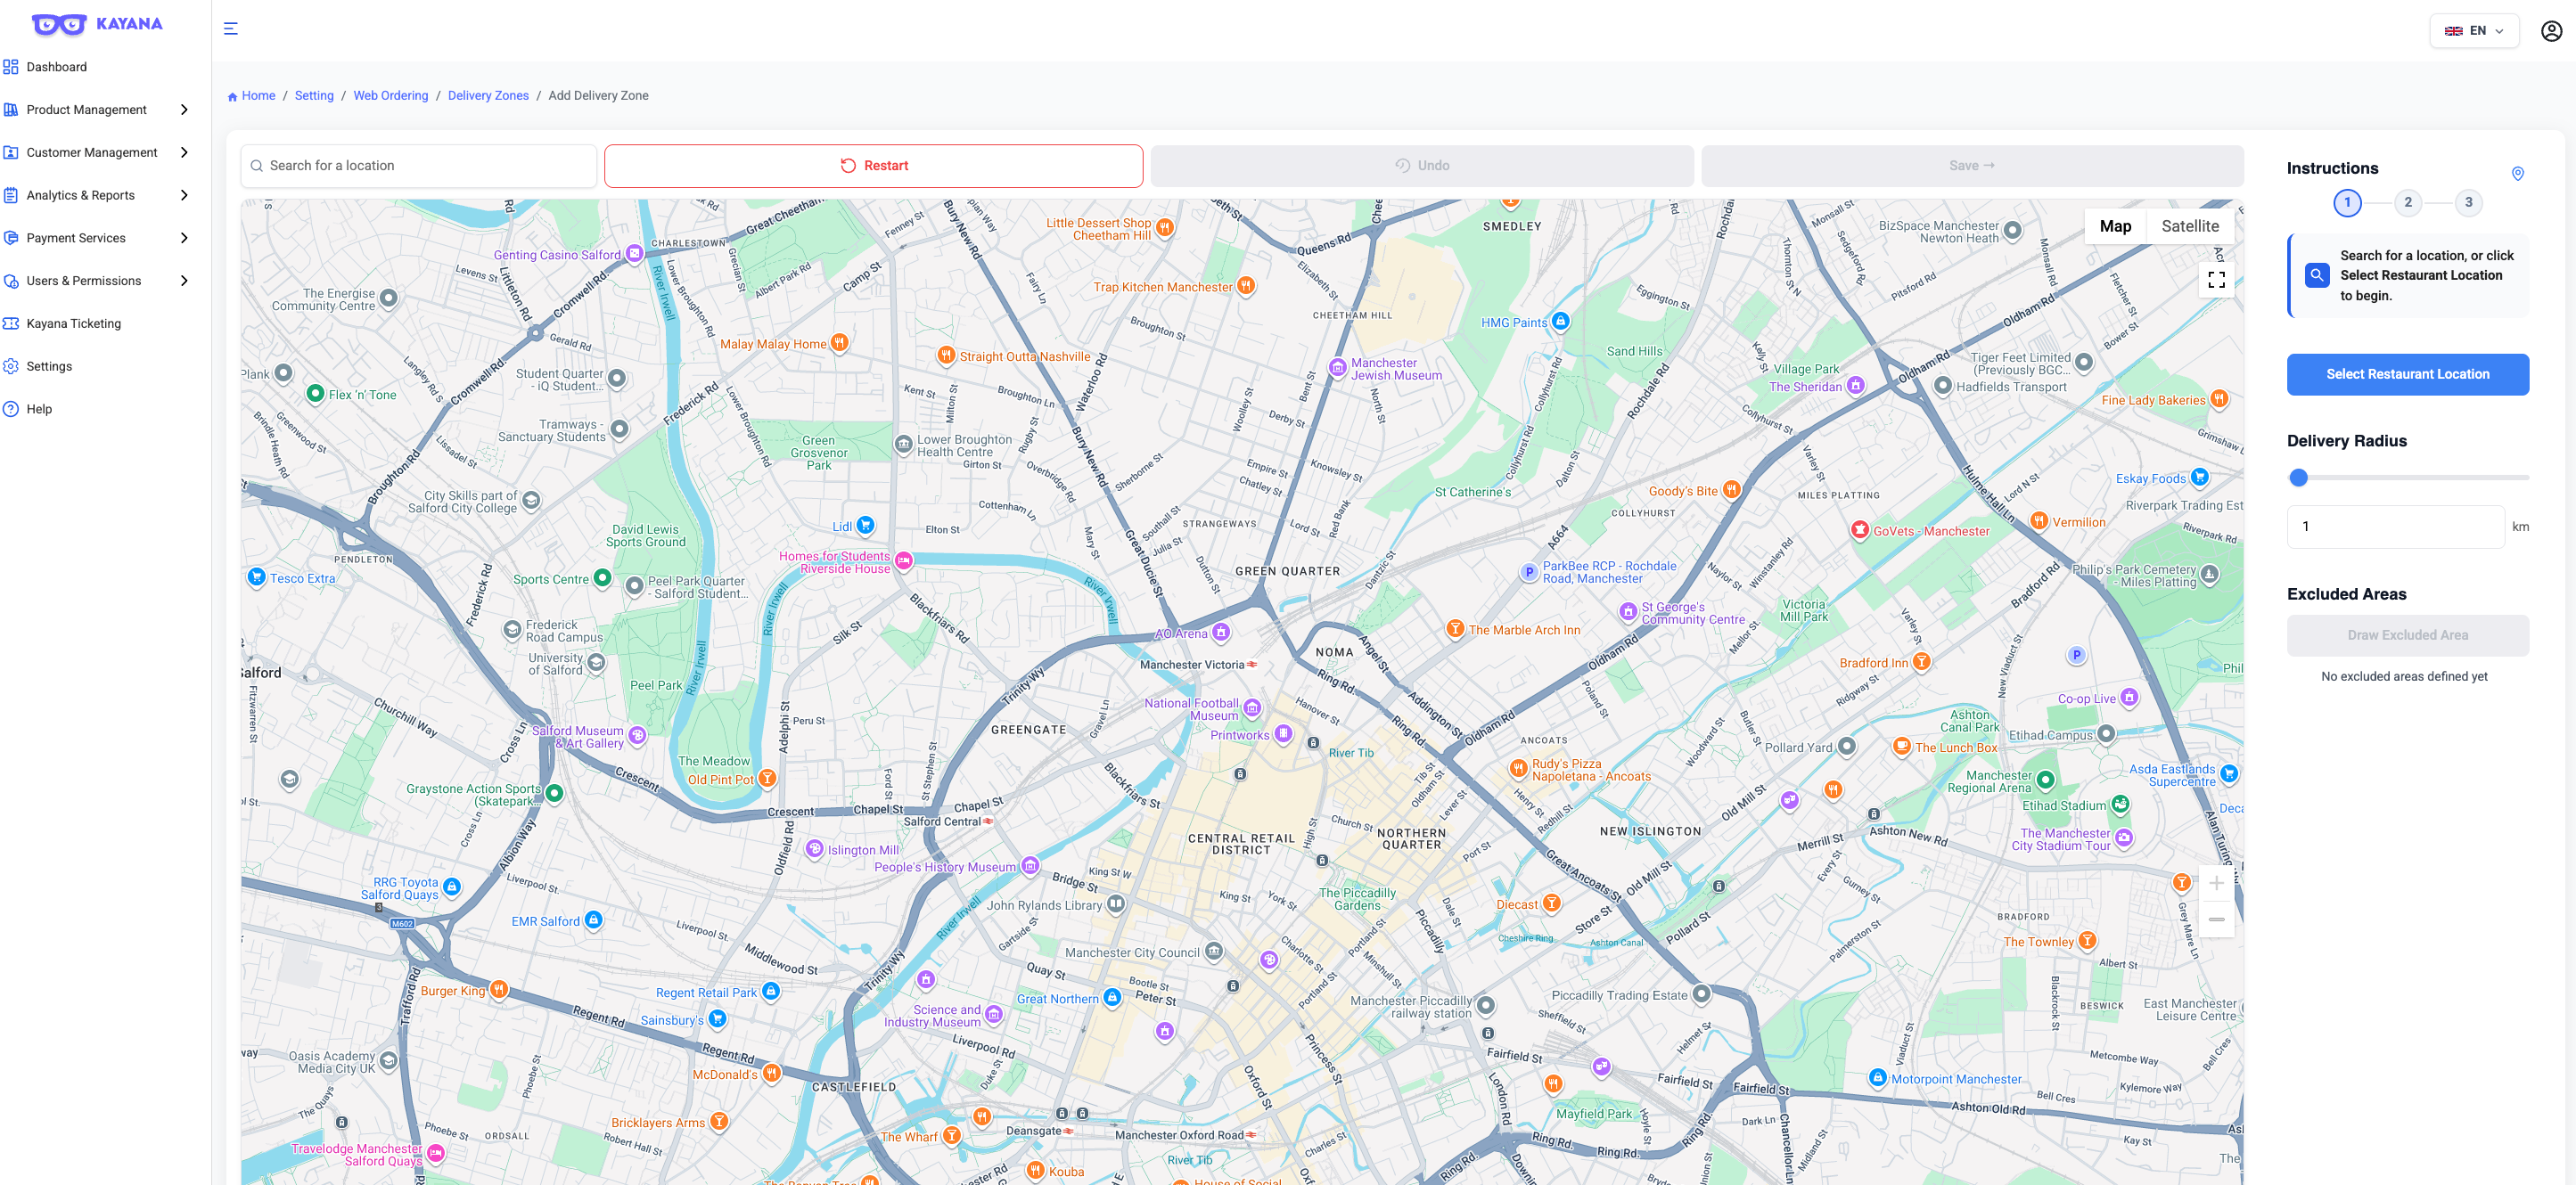This screenshot has height=1185, width=2576.
Task: Open the Delivery Zones breadcrumb link
Action: coord(488,96)
